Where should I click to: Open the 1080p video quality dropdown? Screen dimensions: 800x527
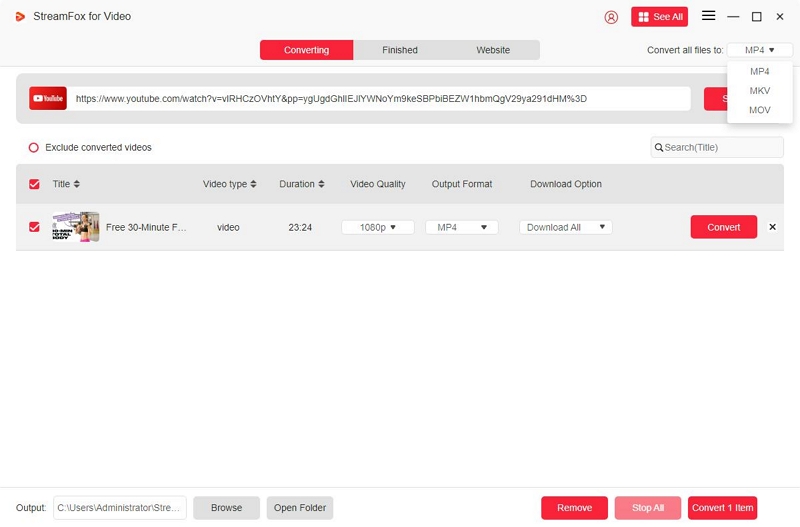pos(378,227)
